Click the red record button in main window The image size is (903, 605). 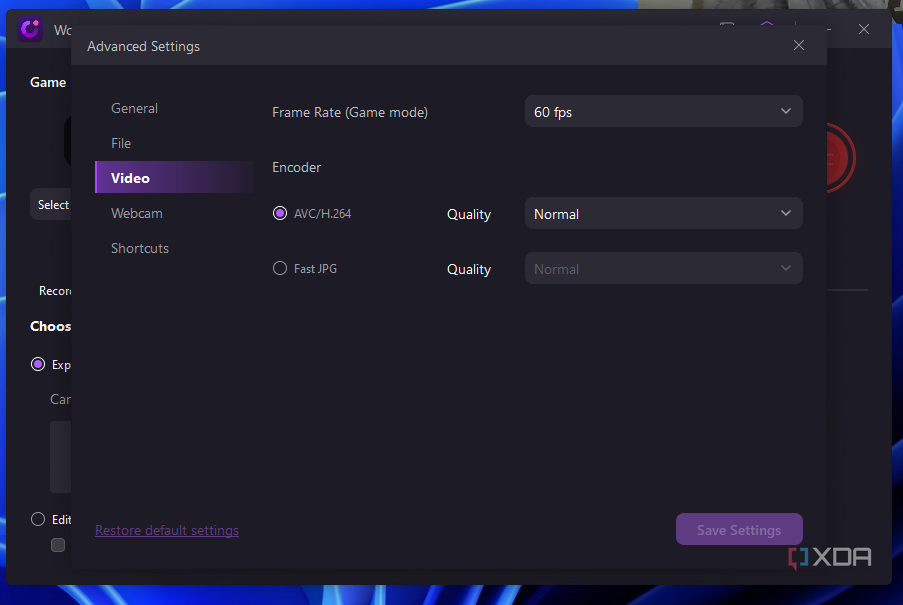pos(841,158)
